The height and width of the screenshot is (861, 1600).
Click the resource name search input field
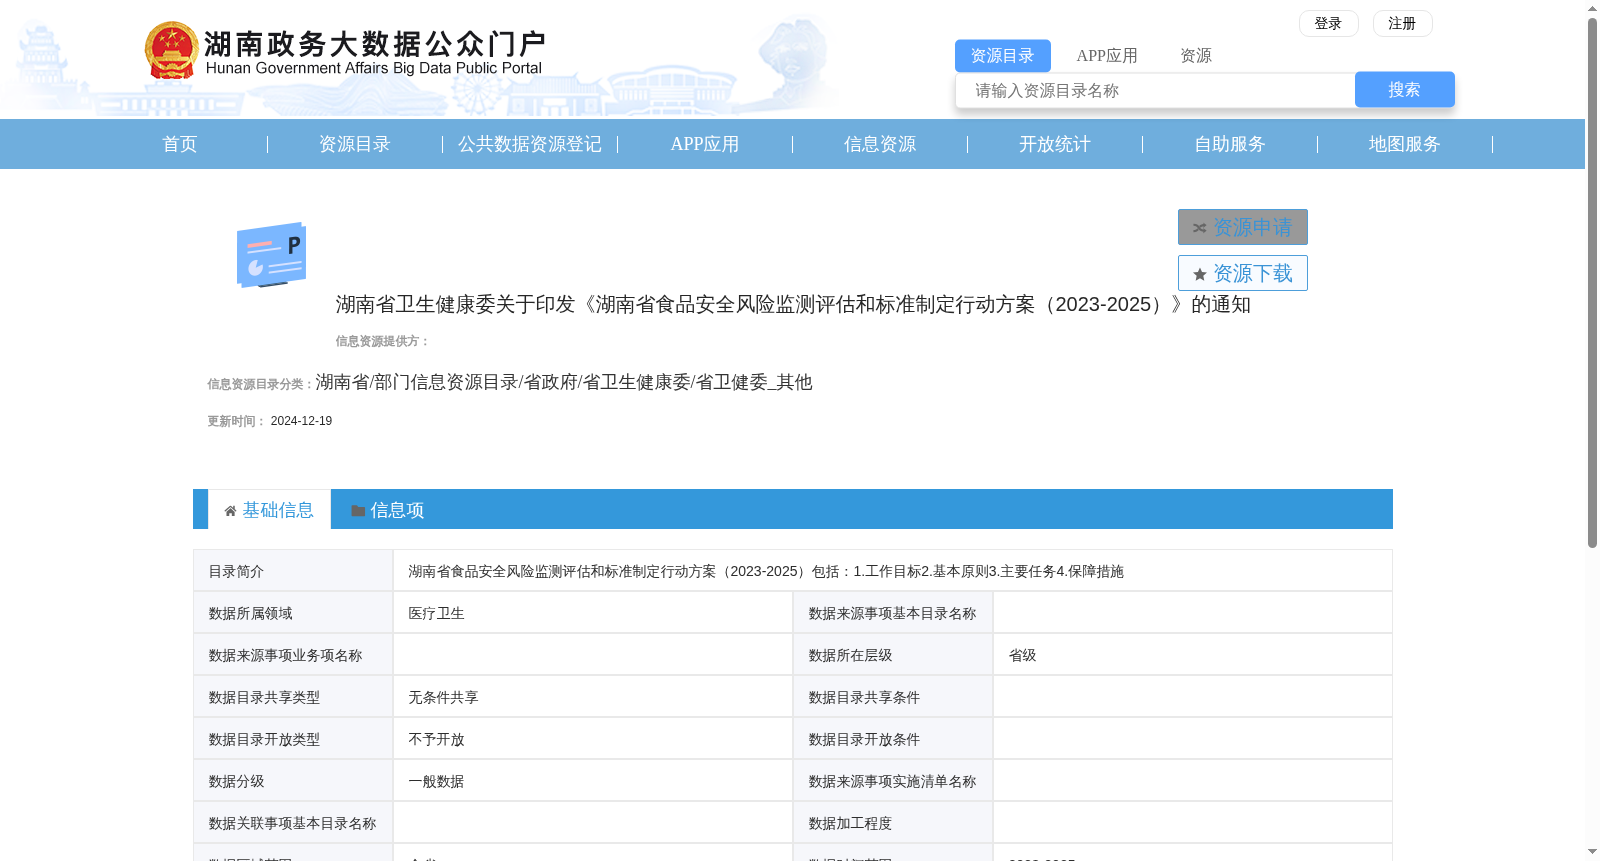coord(1155,90)
